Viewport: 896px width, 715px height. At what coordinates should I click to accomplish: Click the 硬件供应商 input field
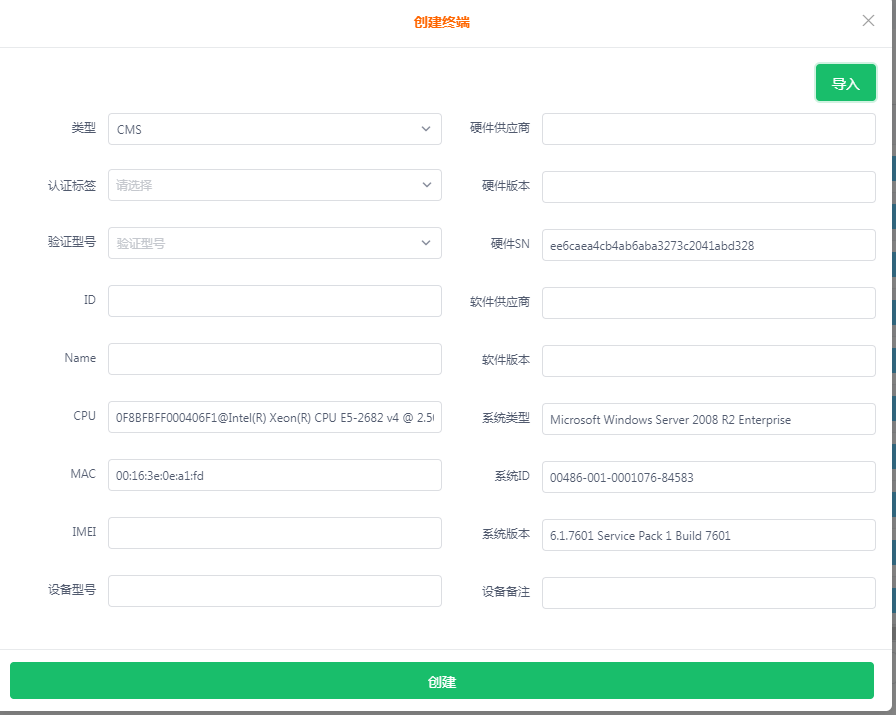coord(708,129)
